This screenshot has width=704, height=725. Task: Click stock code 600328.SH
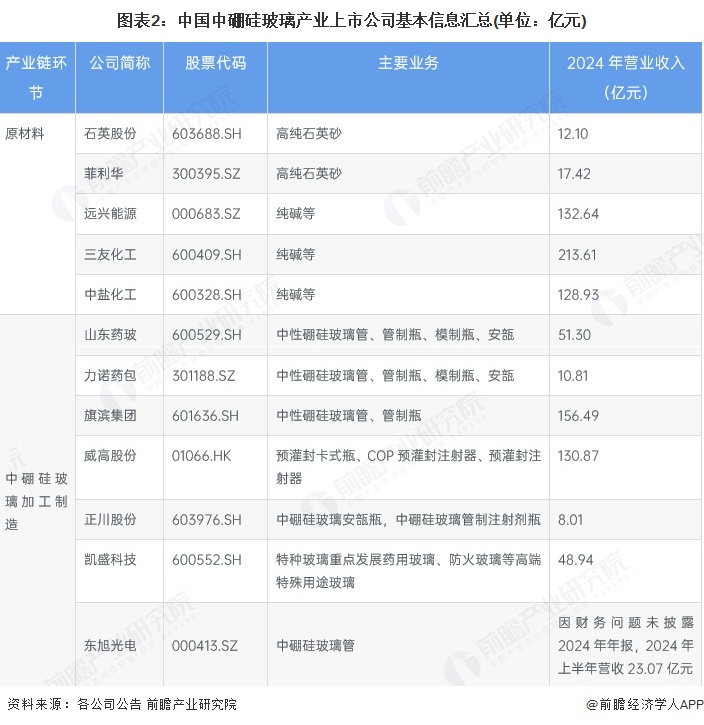[207, 295]
